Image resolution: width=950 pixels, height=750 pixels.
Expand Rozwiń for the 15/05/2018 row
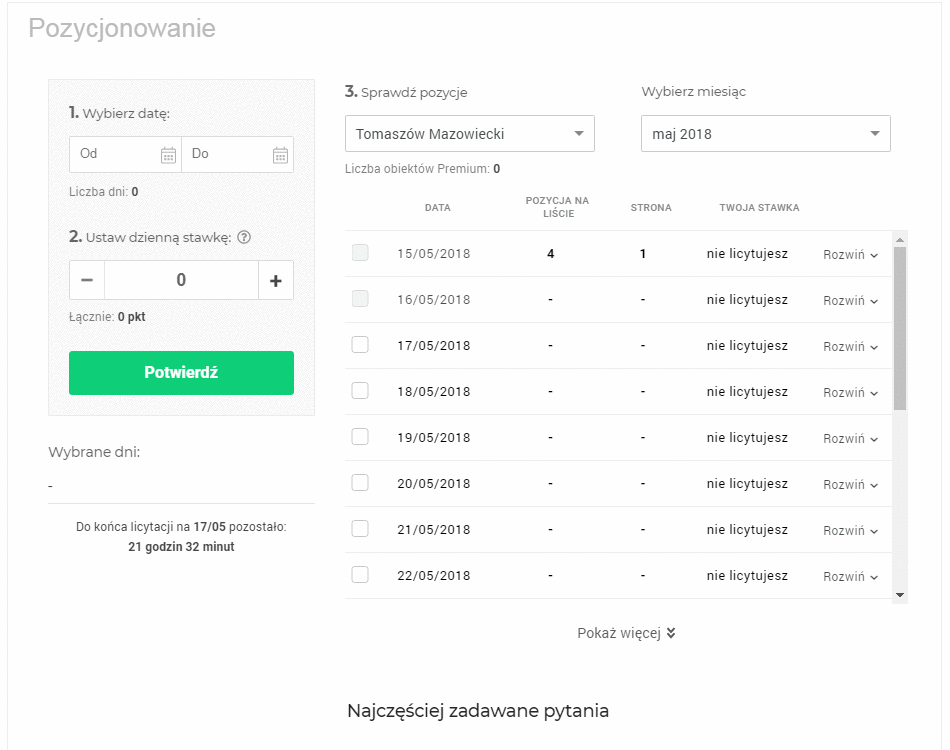(851, 254)
